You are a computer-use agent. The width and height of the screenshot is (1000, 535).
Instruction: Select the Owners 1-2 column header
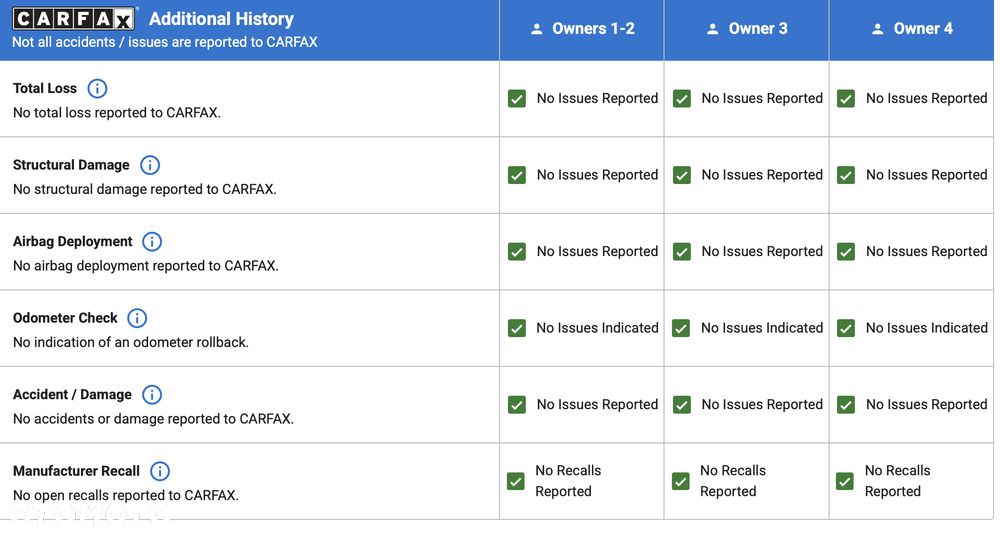(582, 30)
